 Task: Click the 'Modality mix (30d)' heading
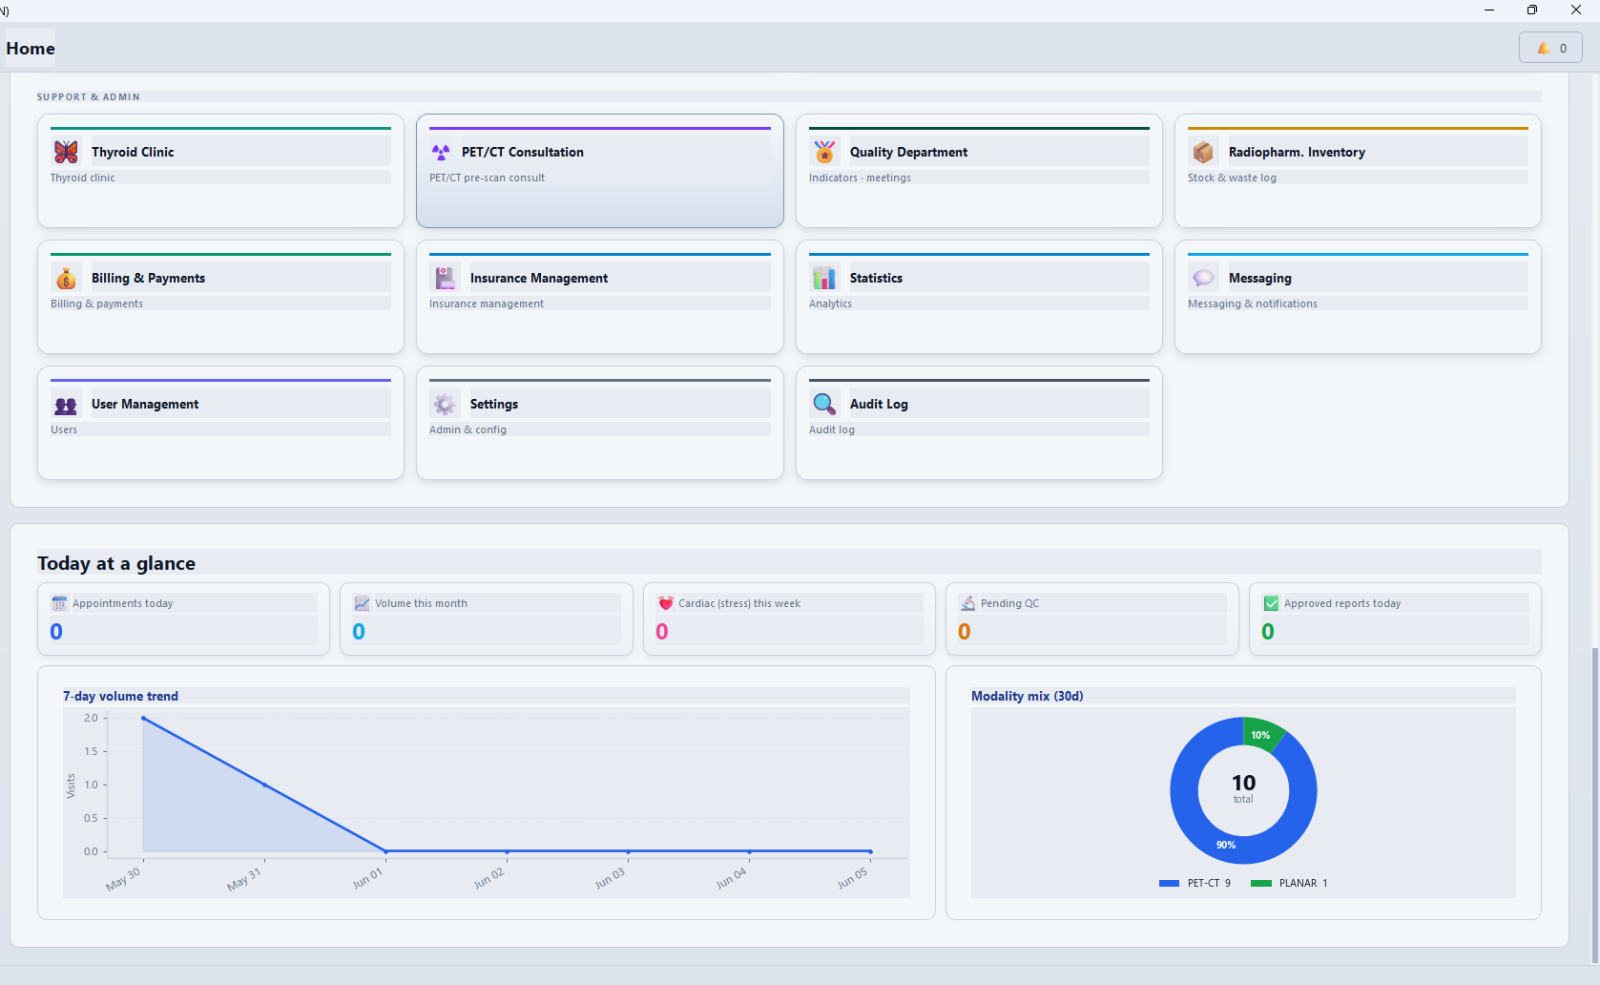(1027, 696)
